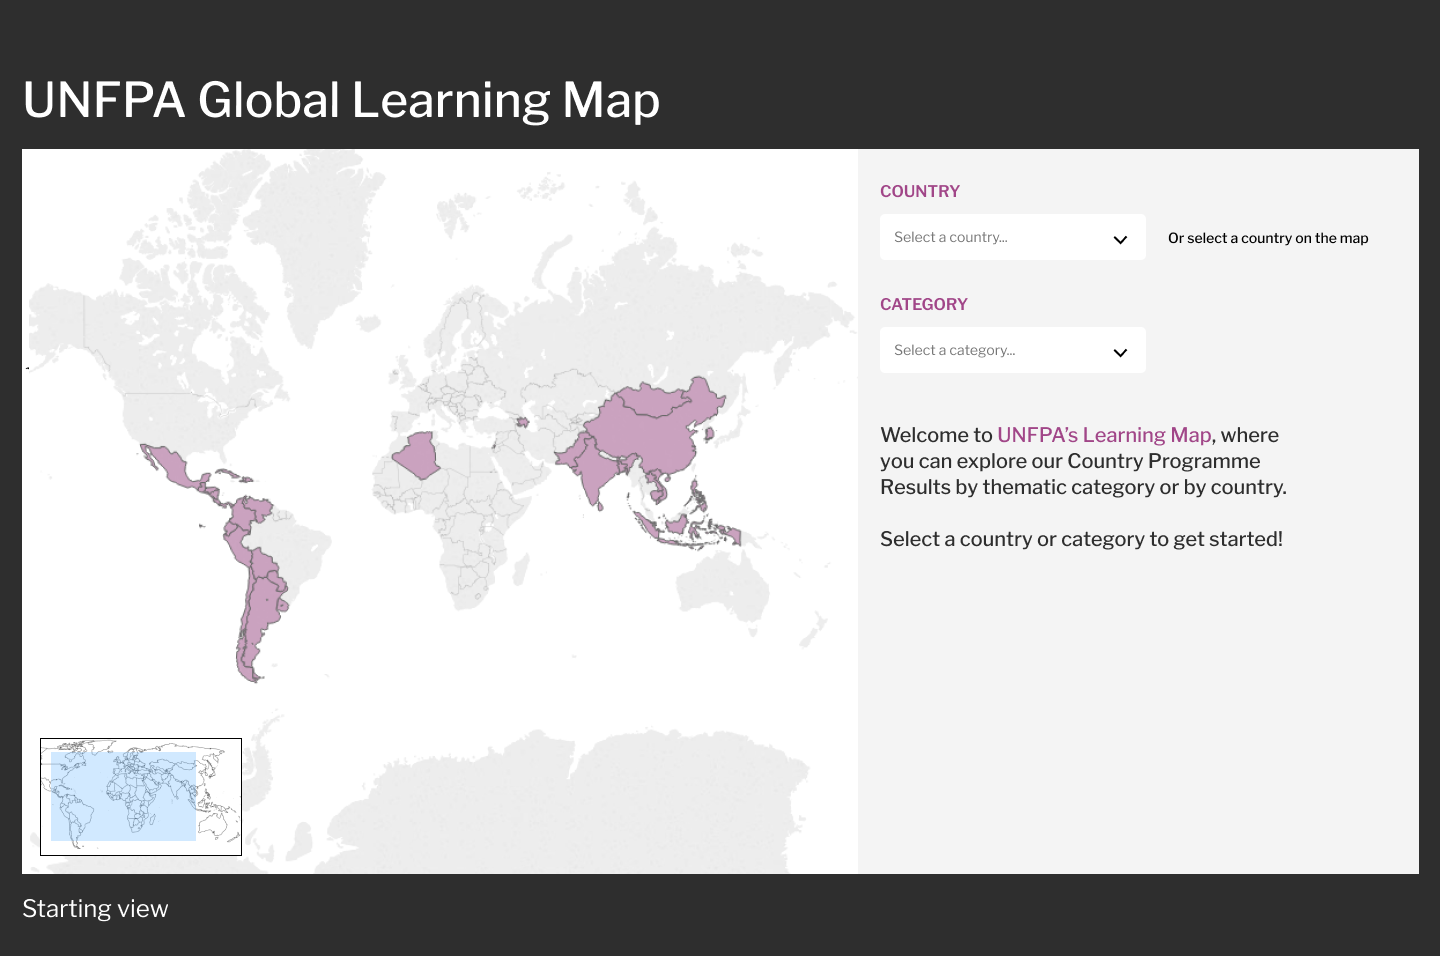Click the COUNTRY heading label
Viewport: 1440px width, 956px height.
click(920, 191)
